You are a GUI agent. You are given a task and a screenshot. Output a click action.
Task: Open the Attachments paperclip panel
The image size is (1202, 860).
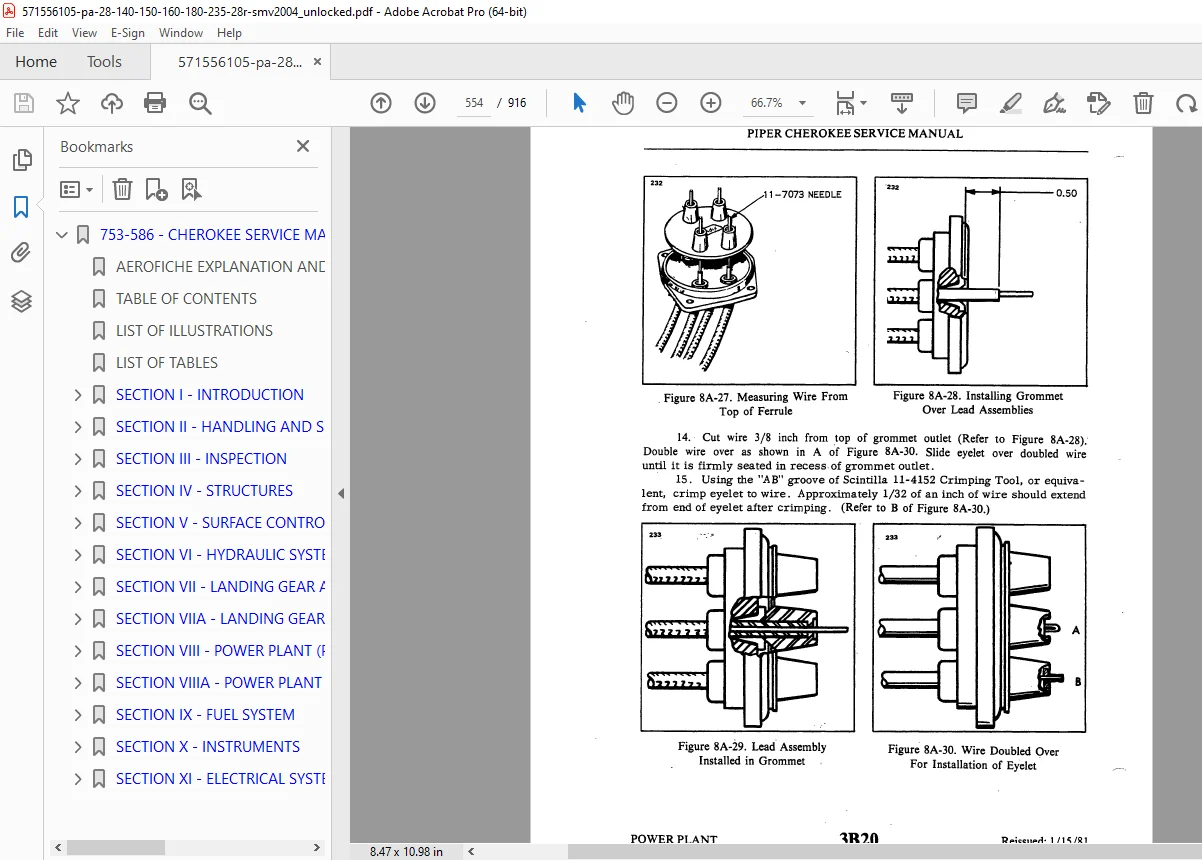21,254
